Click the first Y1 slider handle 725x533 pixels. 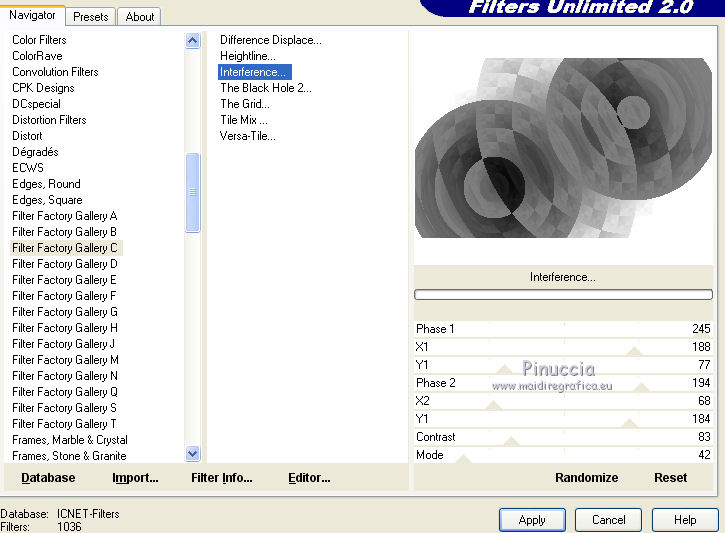(504, 369)
